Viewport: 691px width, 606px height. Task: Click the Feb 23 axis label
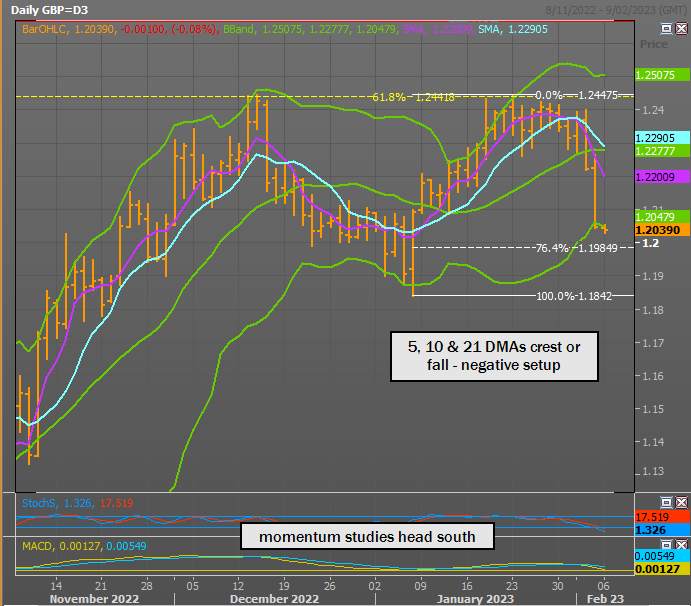[x=605, y=599]
